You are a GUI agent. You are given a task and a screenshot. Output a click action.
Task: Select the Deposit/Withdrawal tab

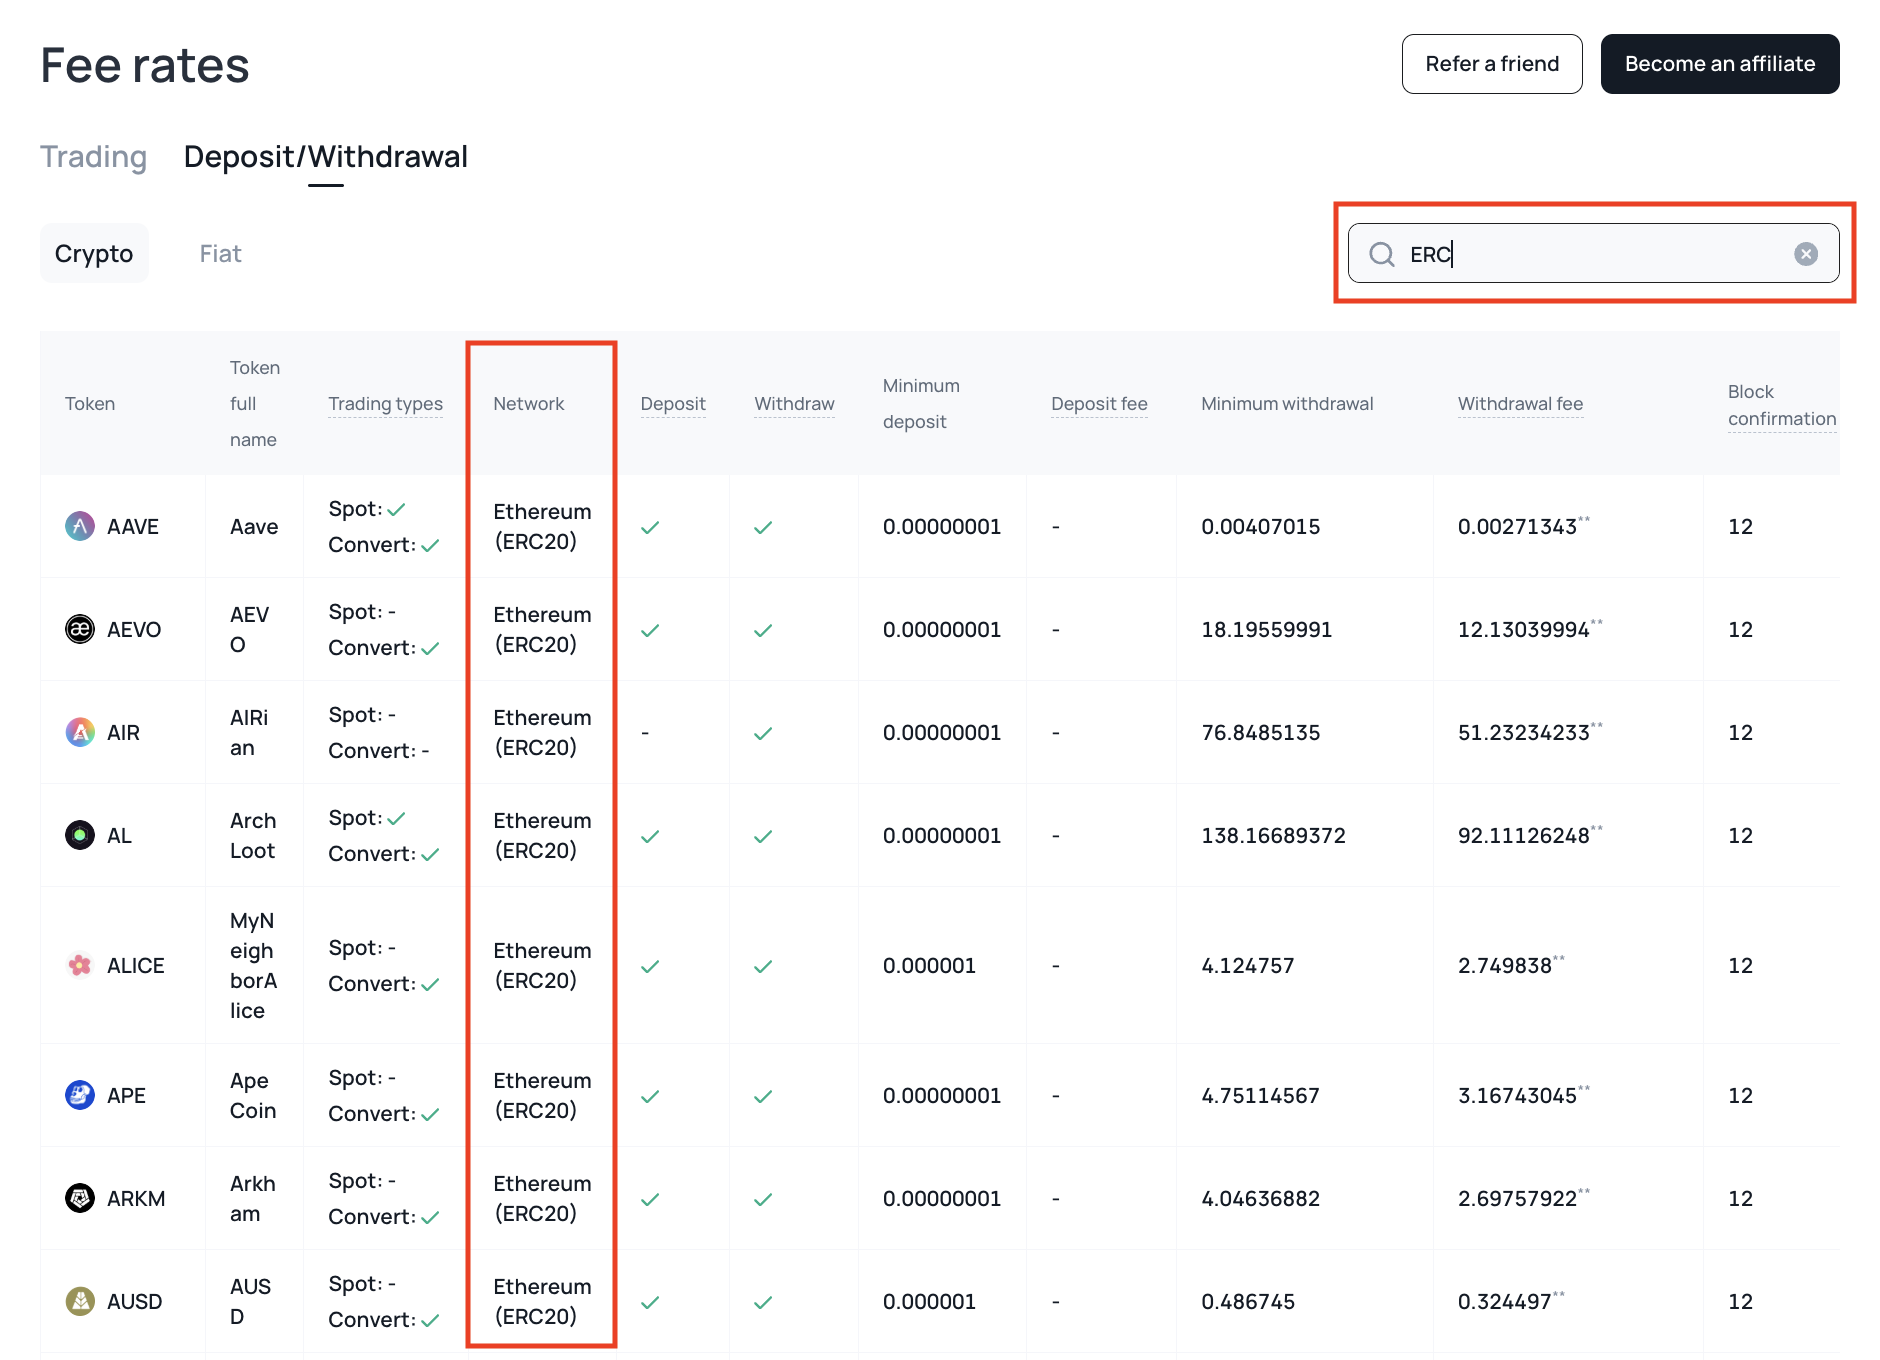(325, 157)
